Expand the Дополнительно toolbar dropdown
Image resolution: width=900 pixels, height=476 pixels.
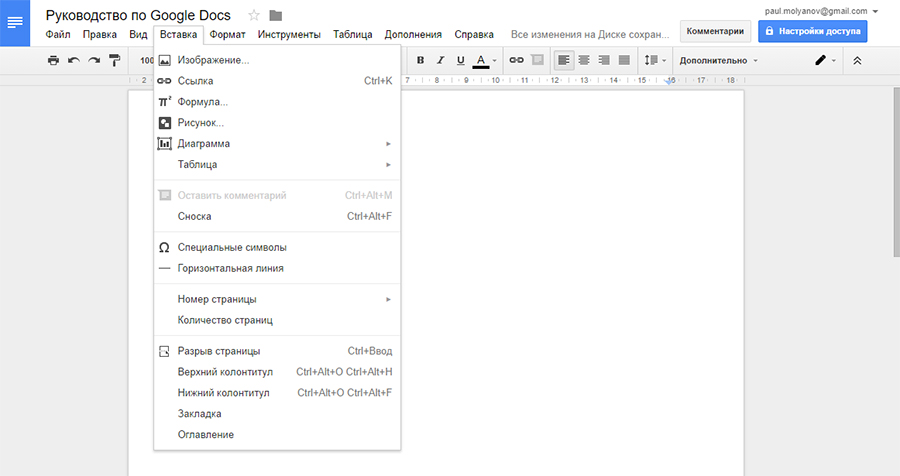[719, 60]
